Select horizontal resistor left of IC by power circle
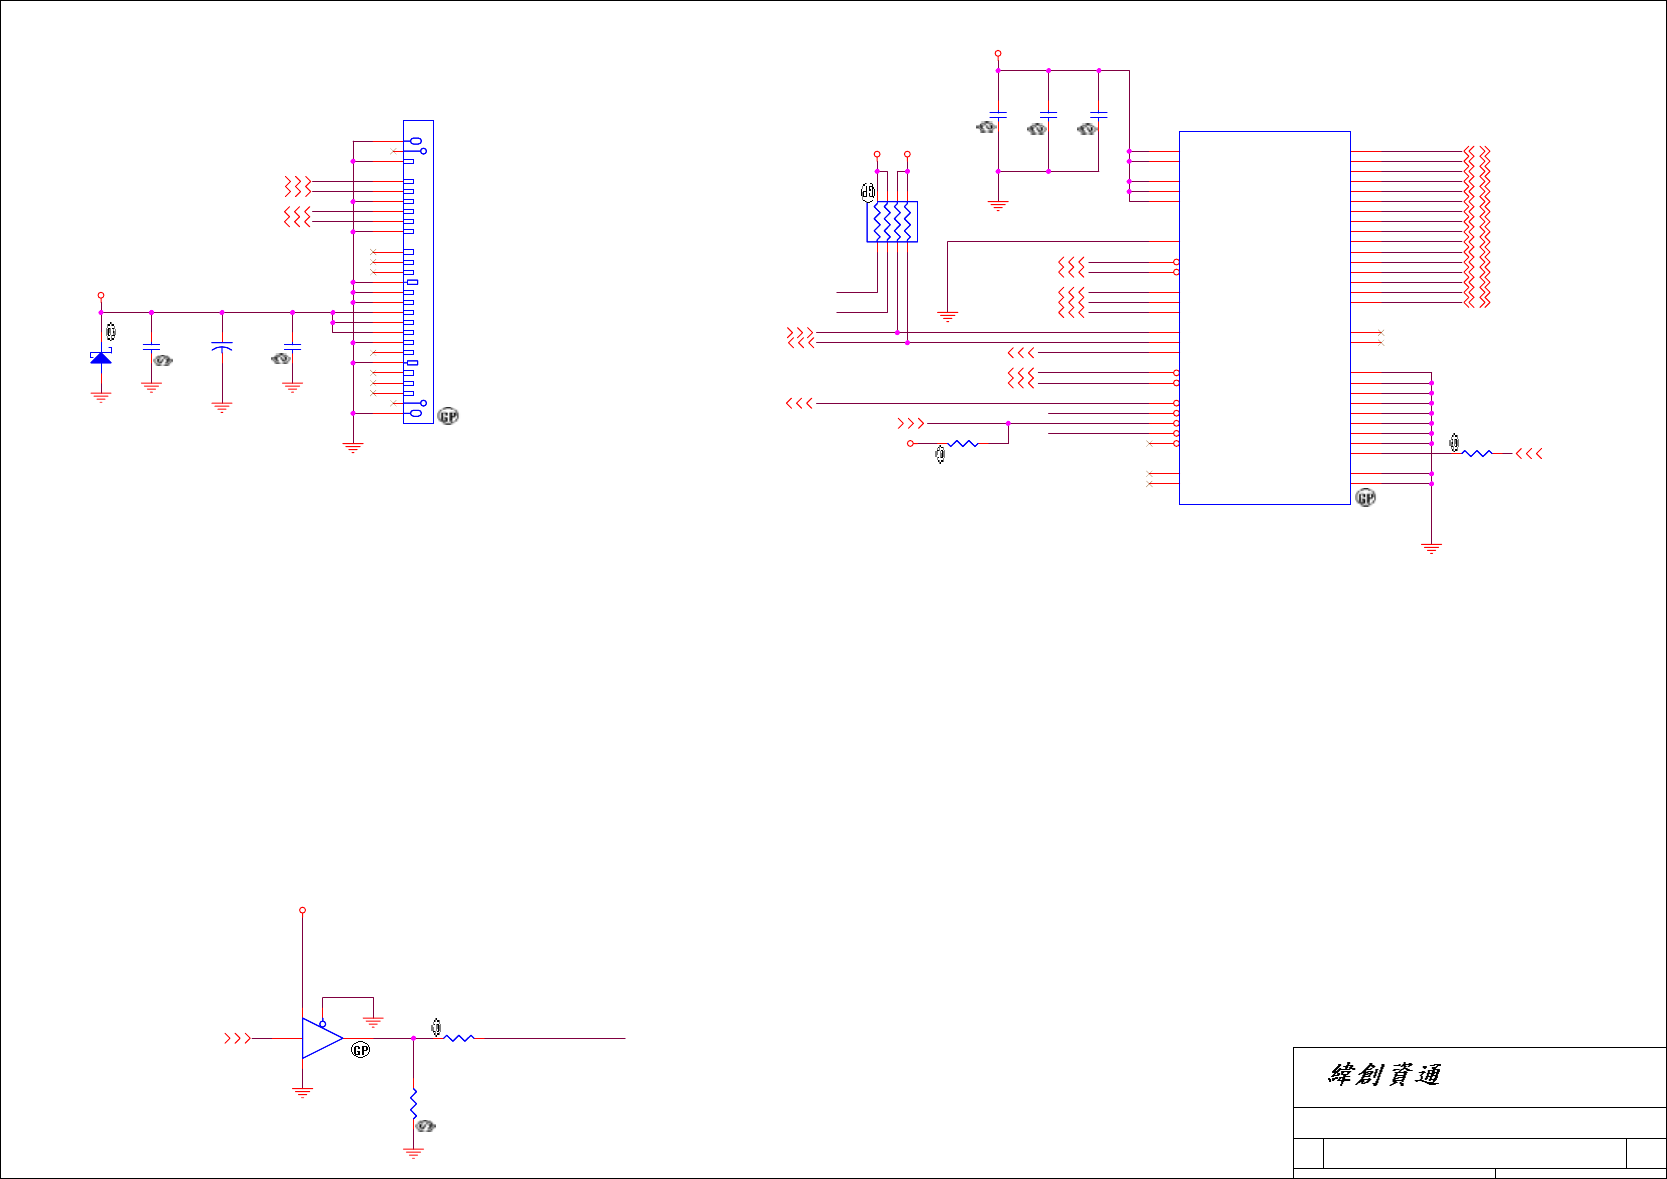 coord(963,443)
